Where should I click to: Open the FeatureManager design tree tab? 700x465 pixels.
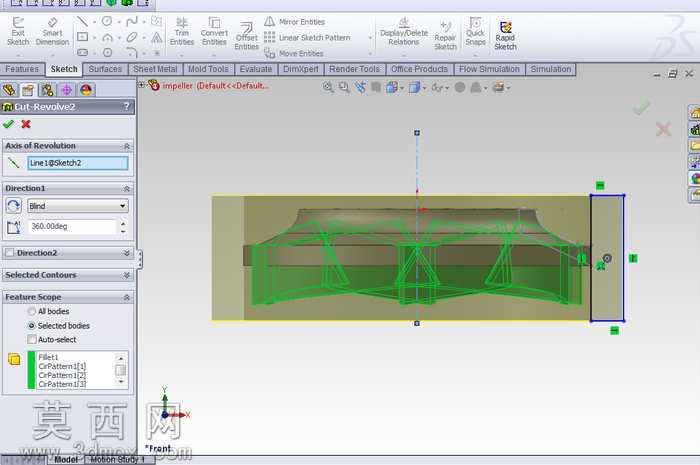[9, 90]
